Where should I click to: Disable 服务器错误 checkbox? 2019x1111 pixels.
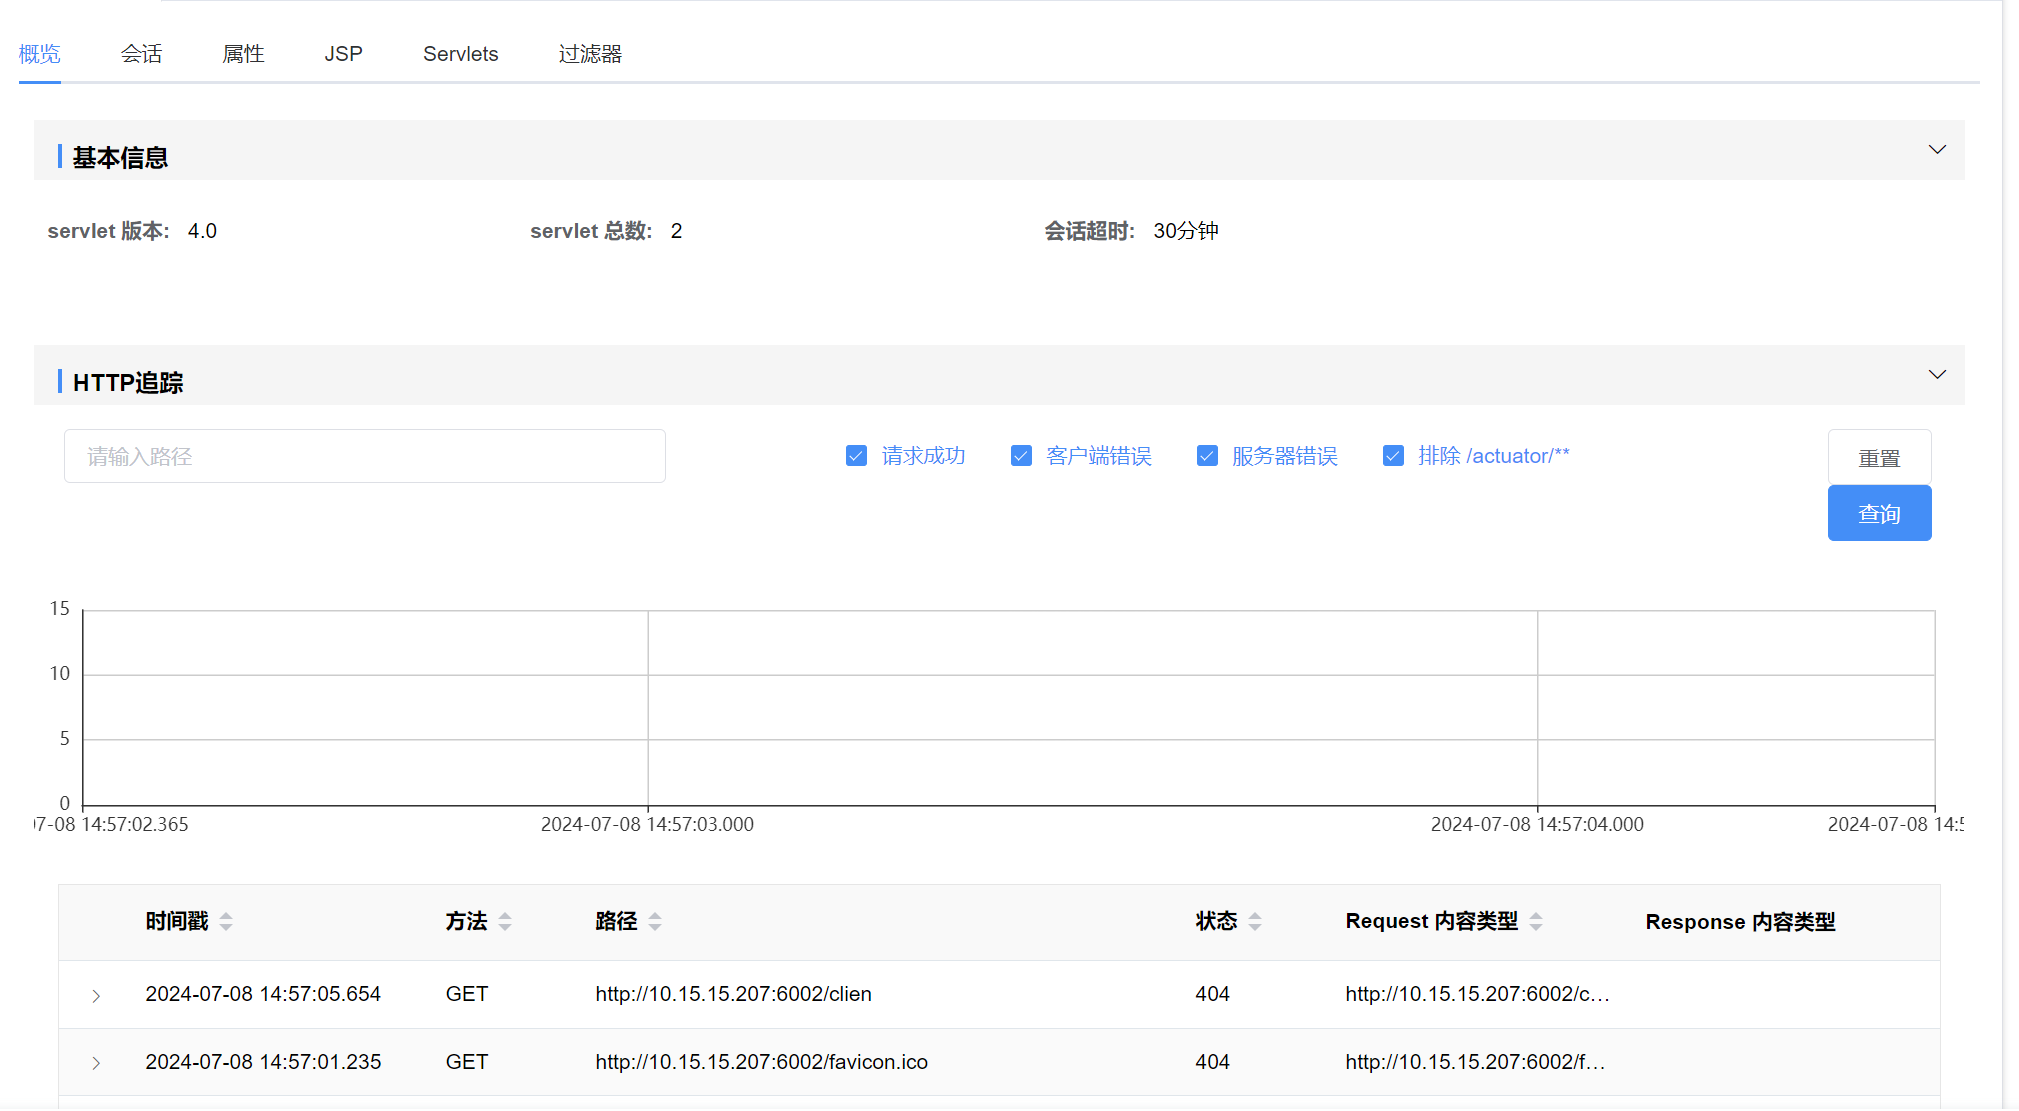(1207, 456)
